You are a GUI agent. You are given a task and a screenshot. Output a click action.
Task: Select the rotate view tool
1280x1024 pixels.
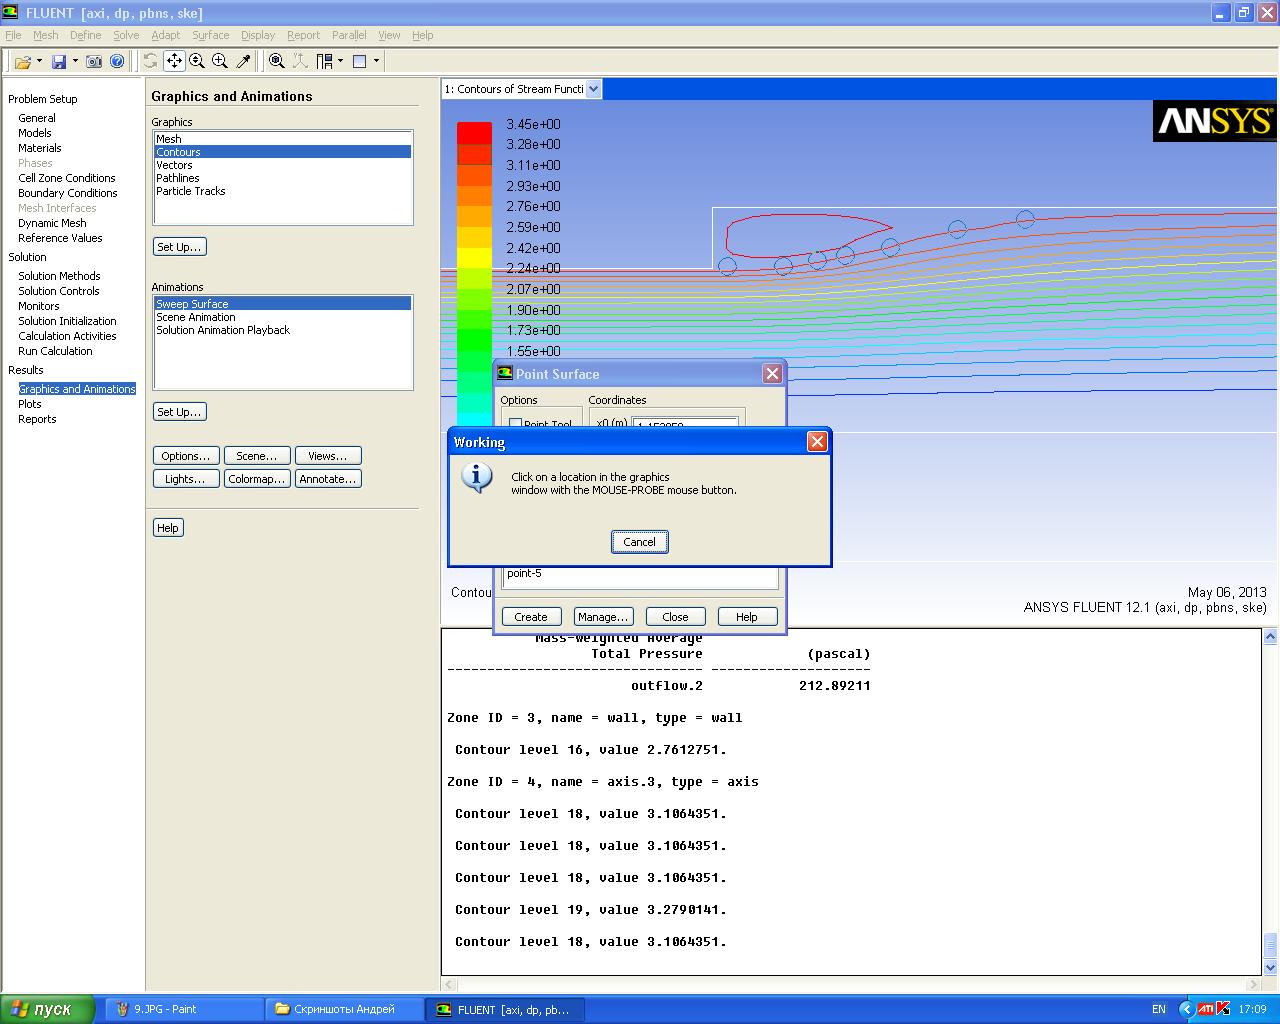pos(150,61)
